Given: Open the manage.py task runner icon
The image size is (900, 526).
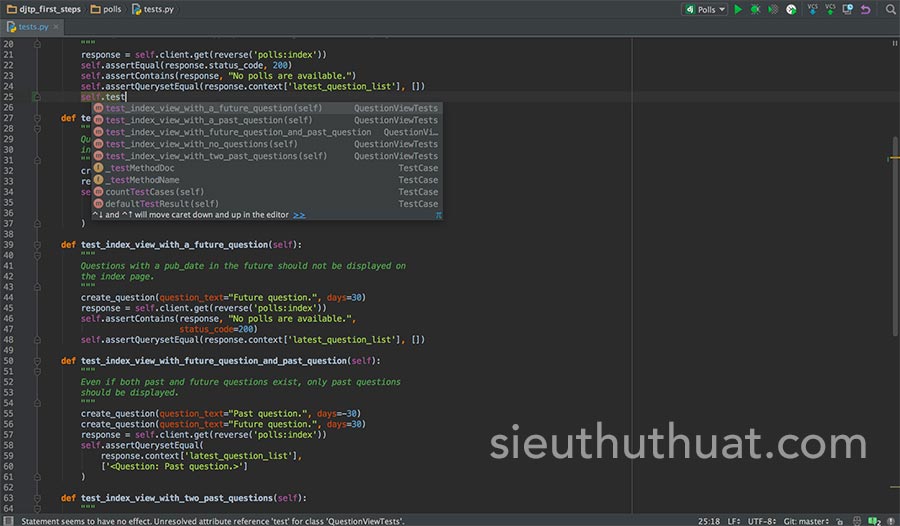Looking at the screenshot, I should (x=791, y=9).
